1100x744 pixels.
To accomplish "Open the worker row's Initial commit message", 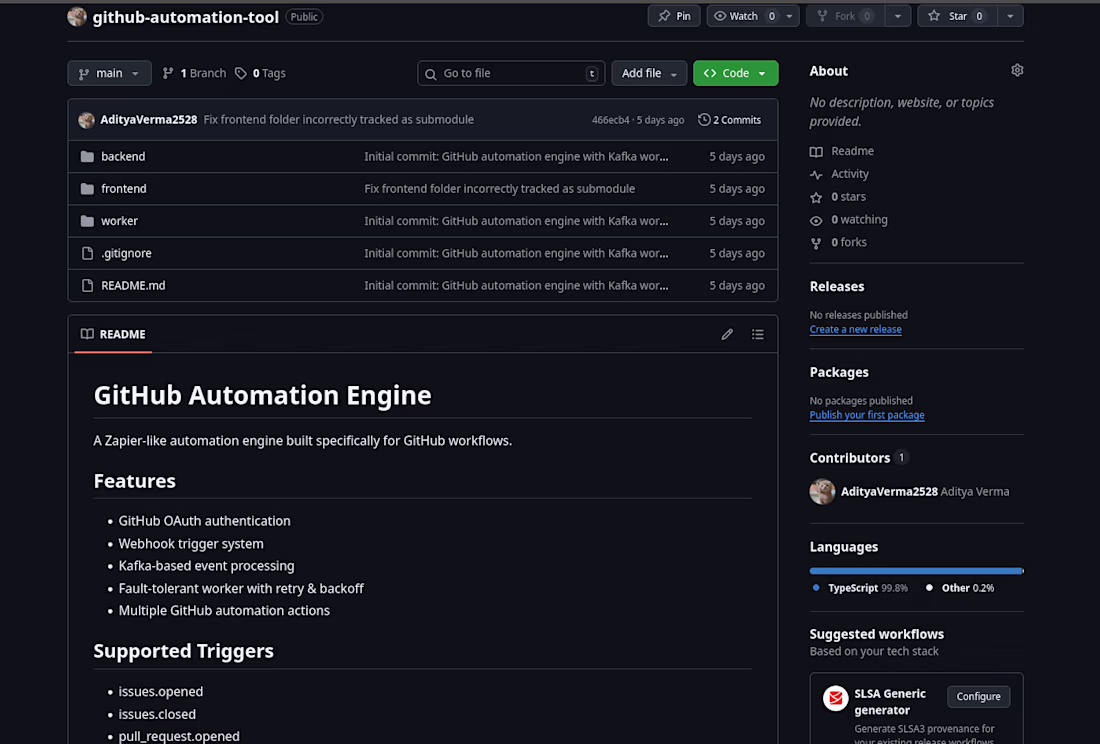I will pos(516,221).
